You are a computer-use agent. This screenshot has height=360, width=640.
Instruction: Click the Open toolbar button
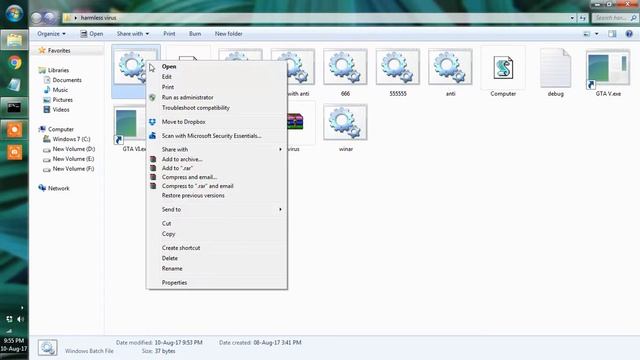pyautogui.click(x=91, y=34)
